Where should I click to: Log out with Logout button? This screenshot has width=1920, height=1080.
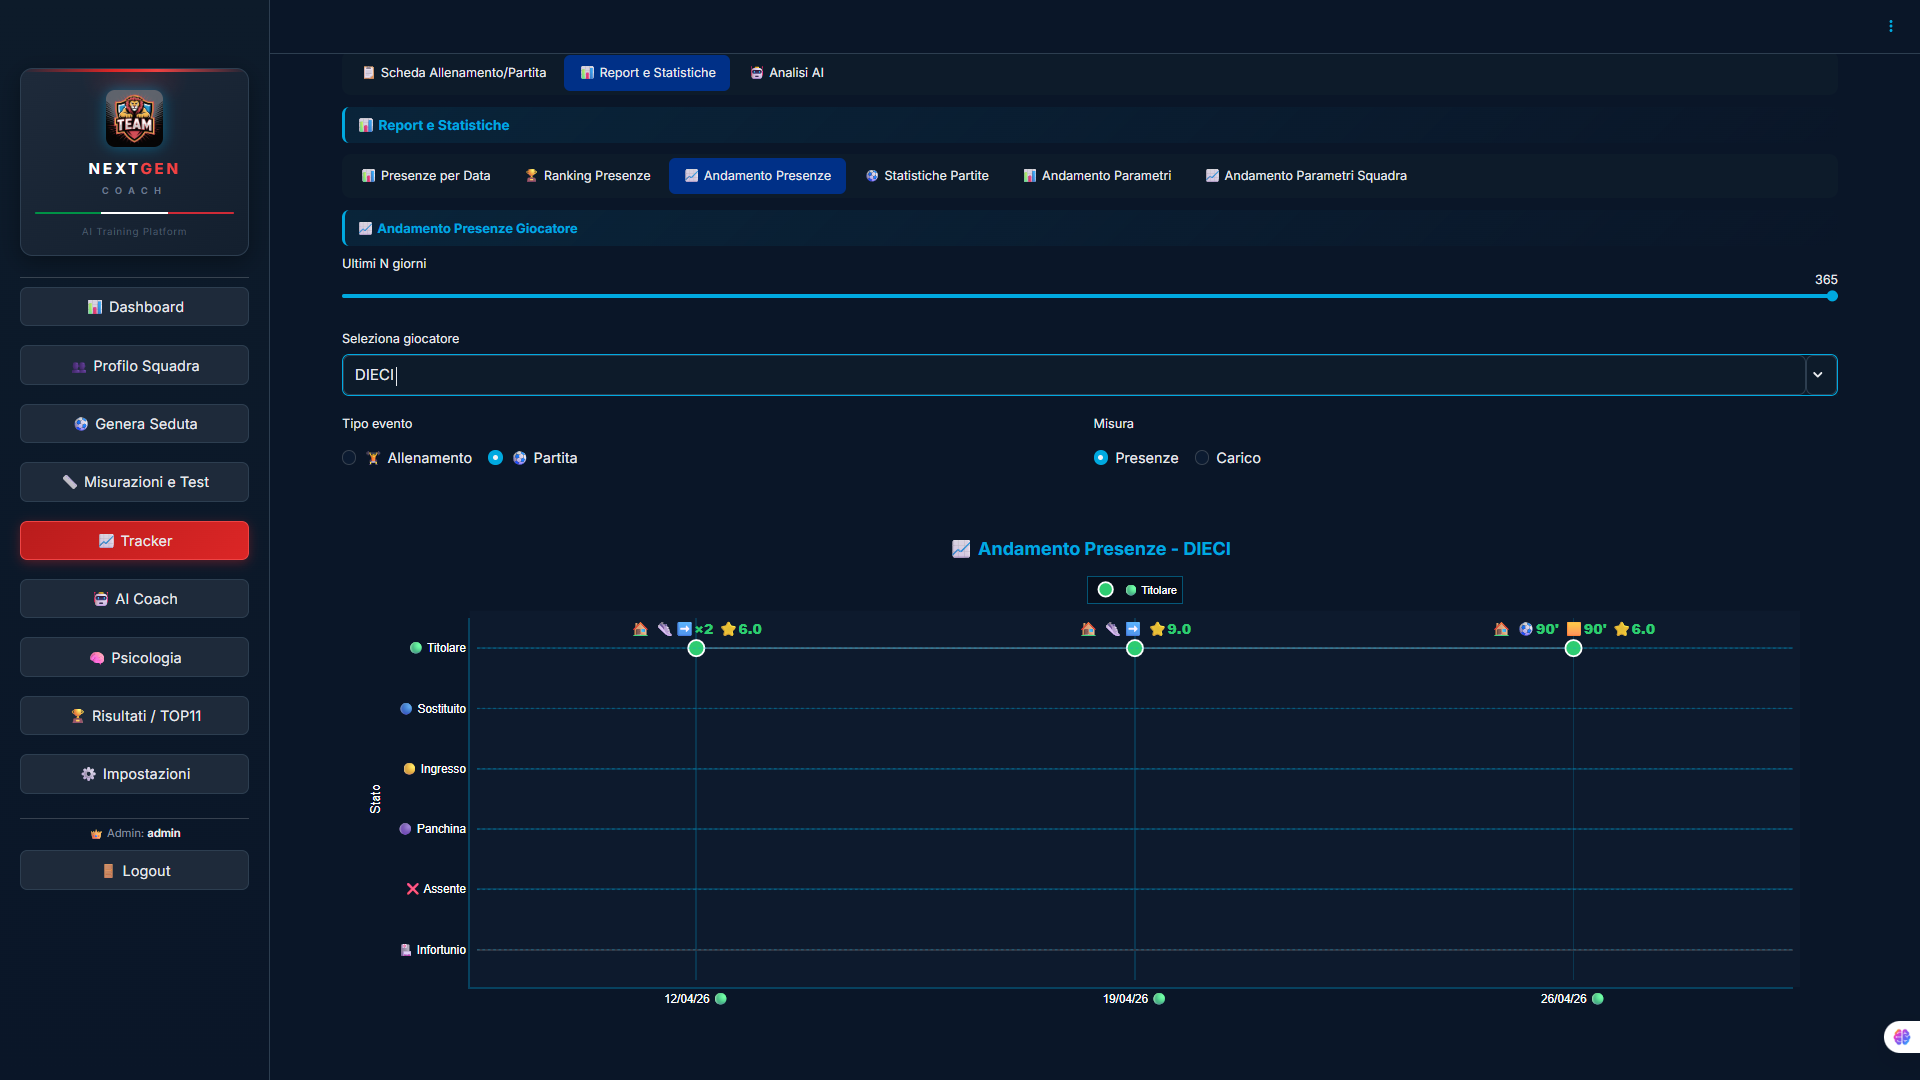[134, 871]
